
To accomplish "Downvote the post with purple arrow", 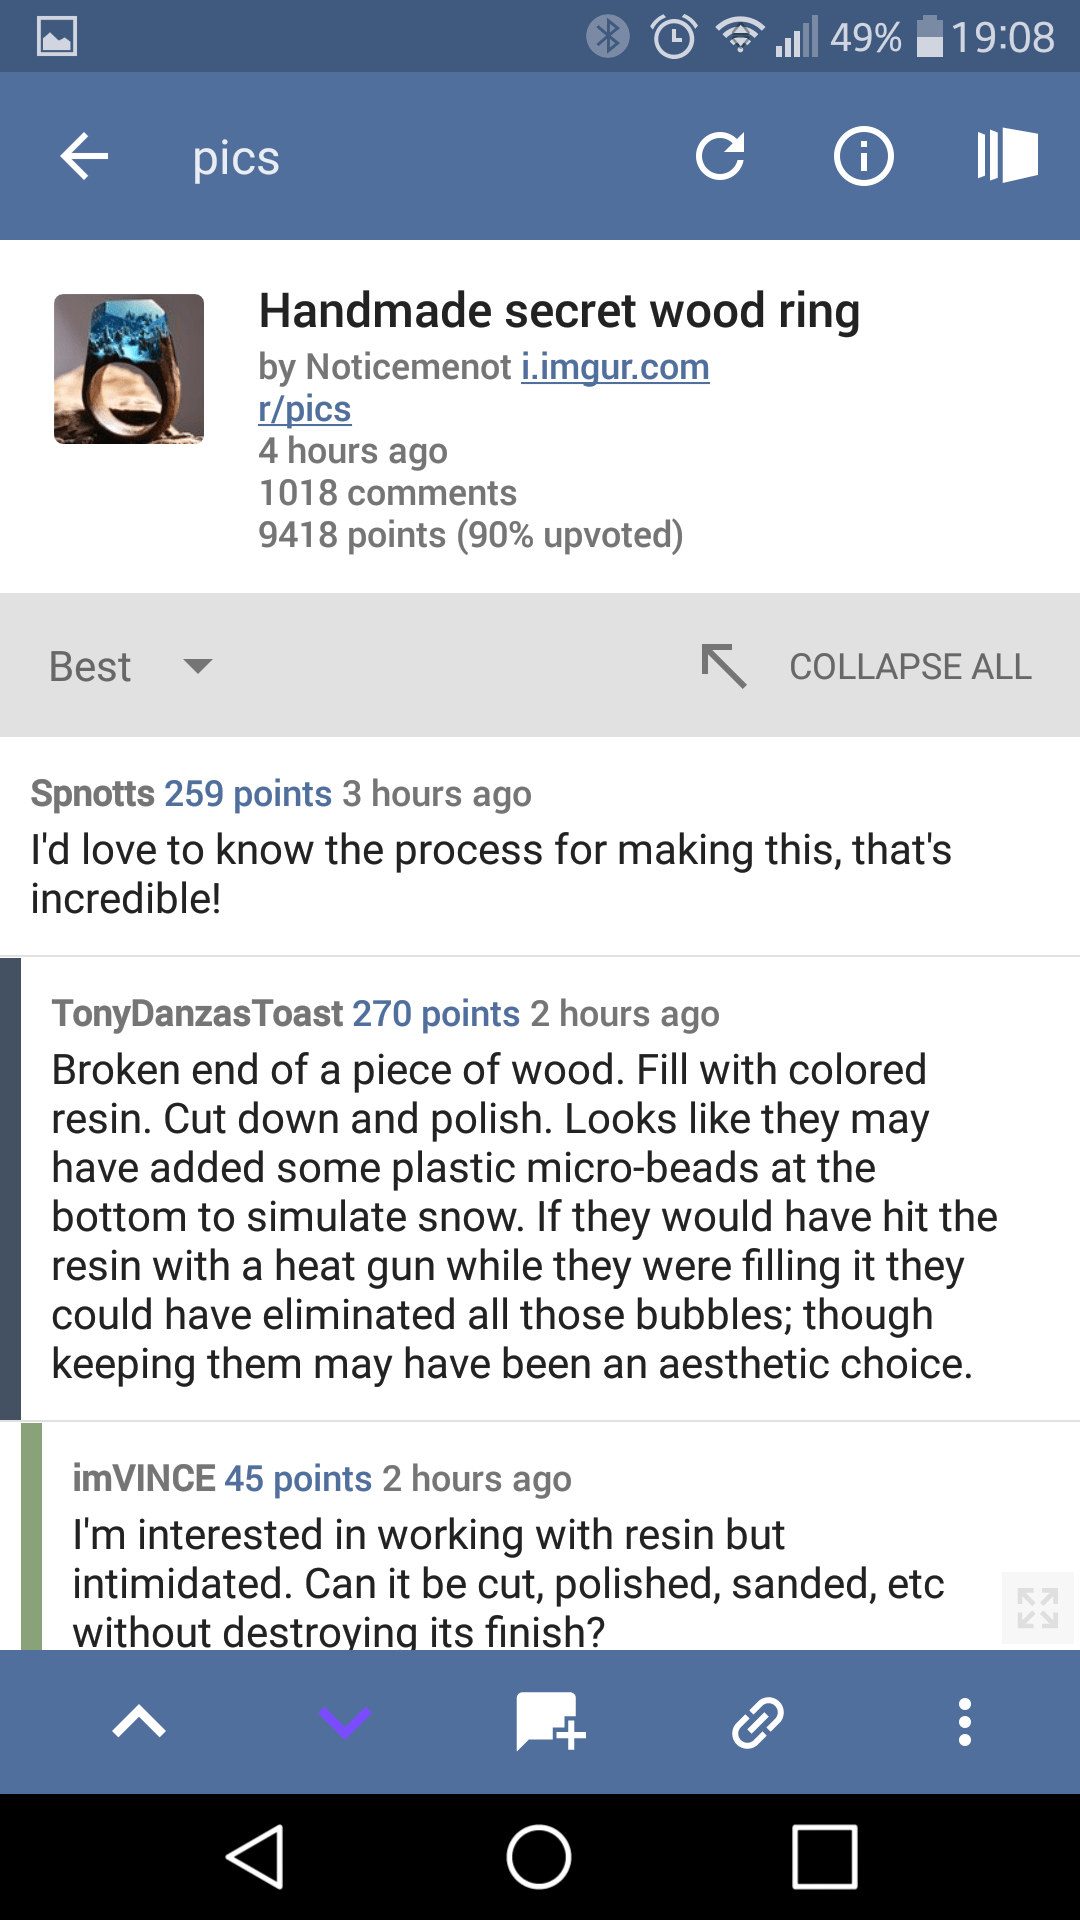I will pos(345,1722).
